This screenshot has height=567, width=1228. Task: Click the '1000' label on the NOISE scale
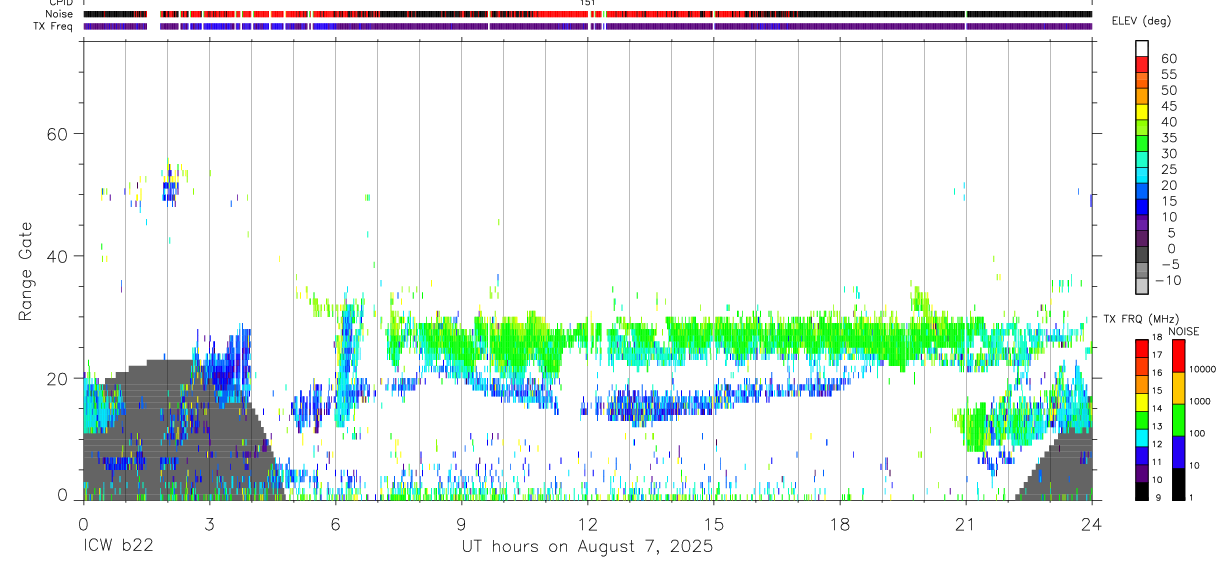1202,401
